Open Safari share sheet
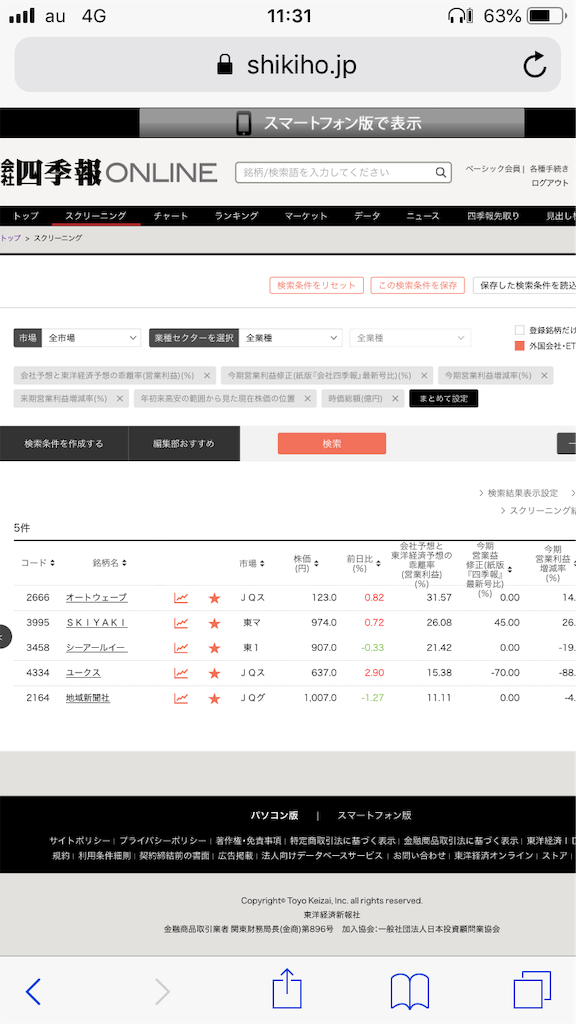The image size is (576, 1024). point(287,989)
